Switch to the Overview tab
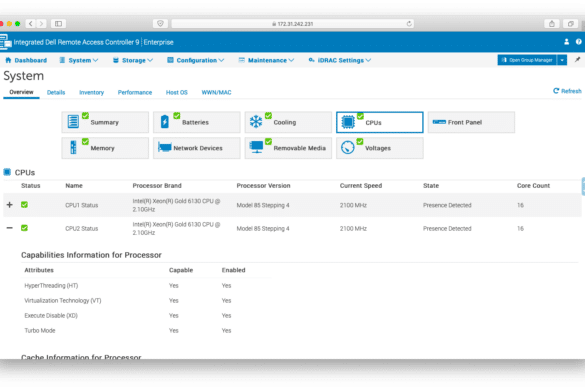The image size is (585, 390). (x=21, y=92)
